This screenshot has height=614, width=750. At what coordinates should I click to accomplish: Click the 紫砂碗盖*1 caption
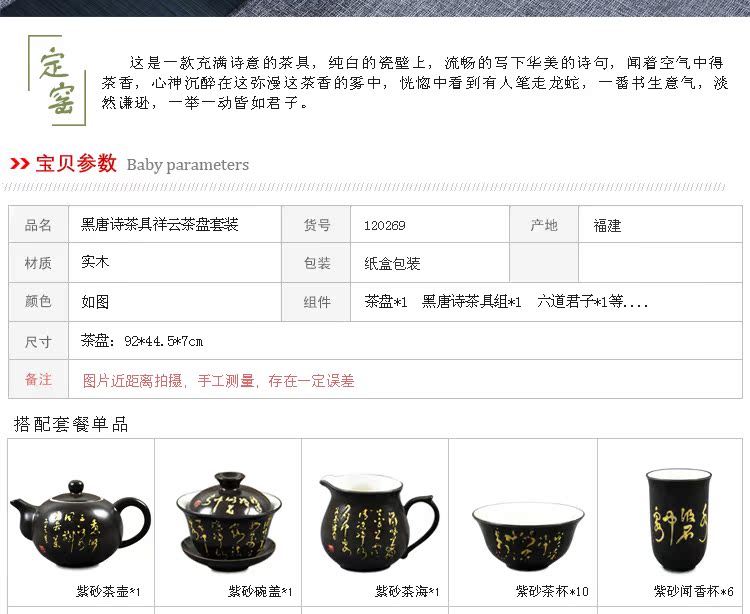point(260,592)
